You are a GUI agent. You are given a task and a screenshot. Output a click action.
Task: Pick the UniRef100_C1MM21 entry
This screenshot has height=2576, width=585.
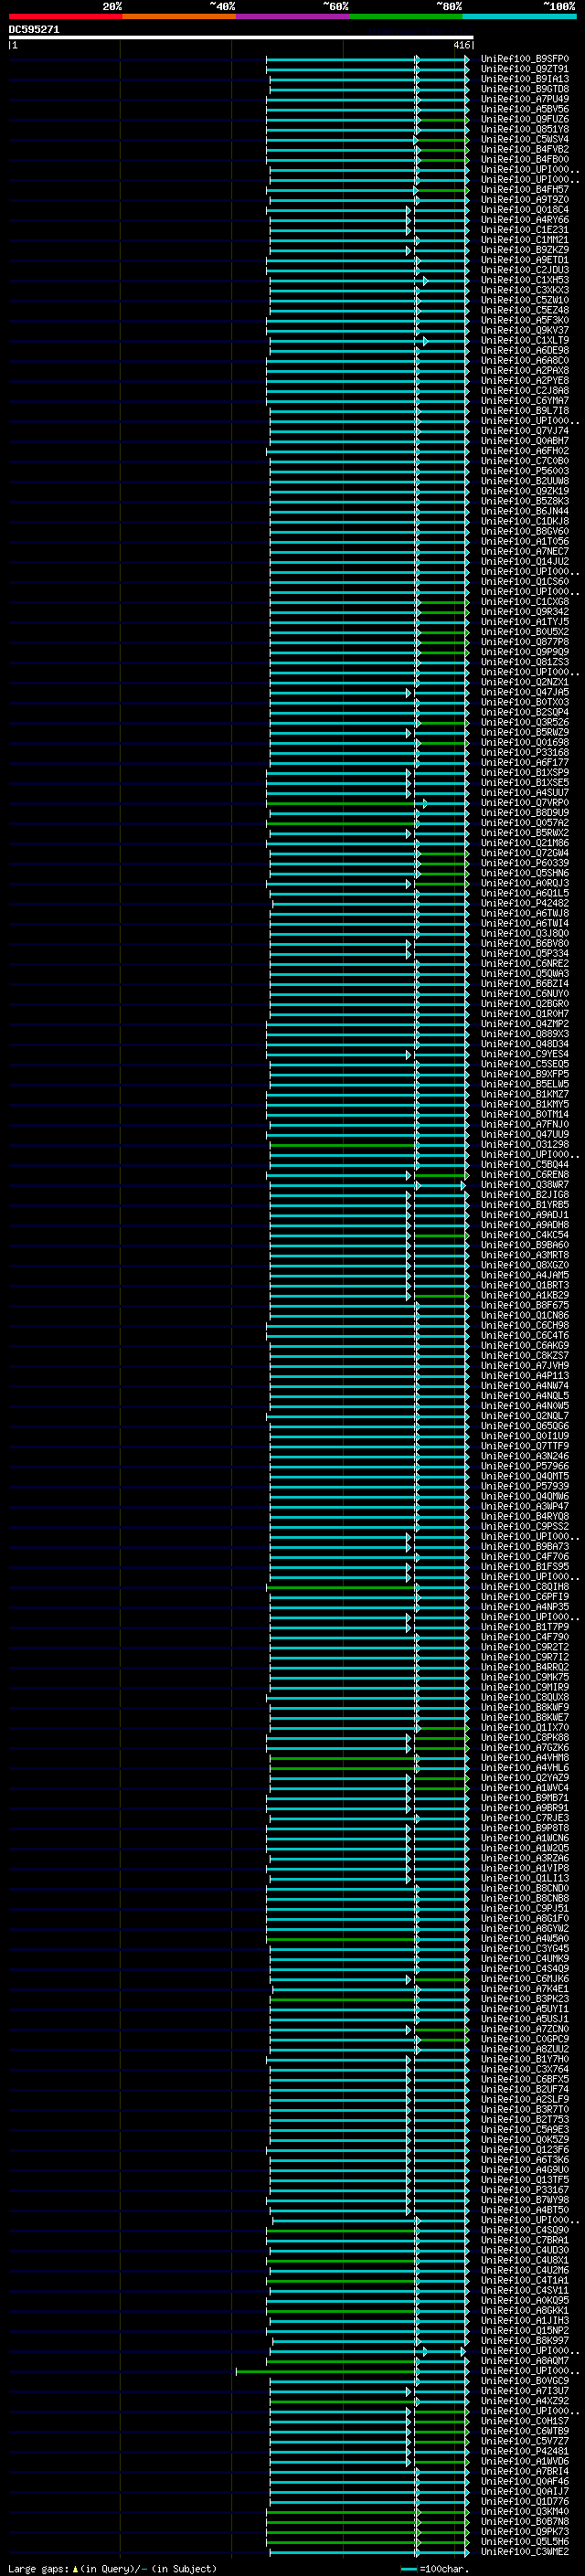[x=524, y=240]
